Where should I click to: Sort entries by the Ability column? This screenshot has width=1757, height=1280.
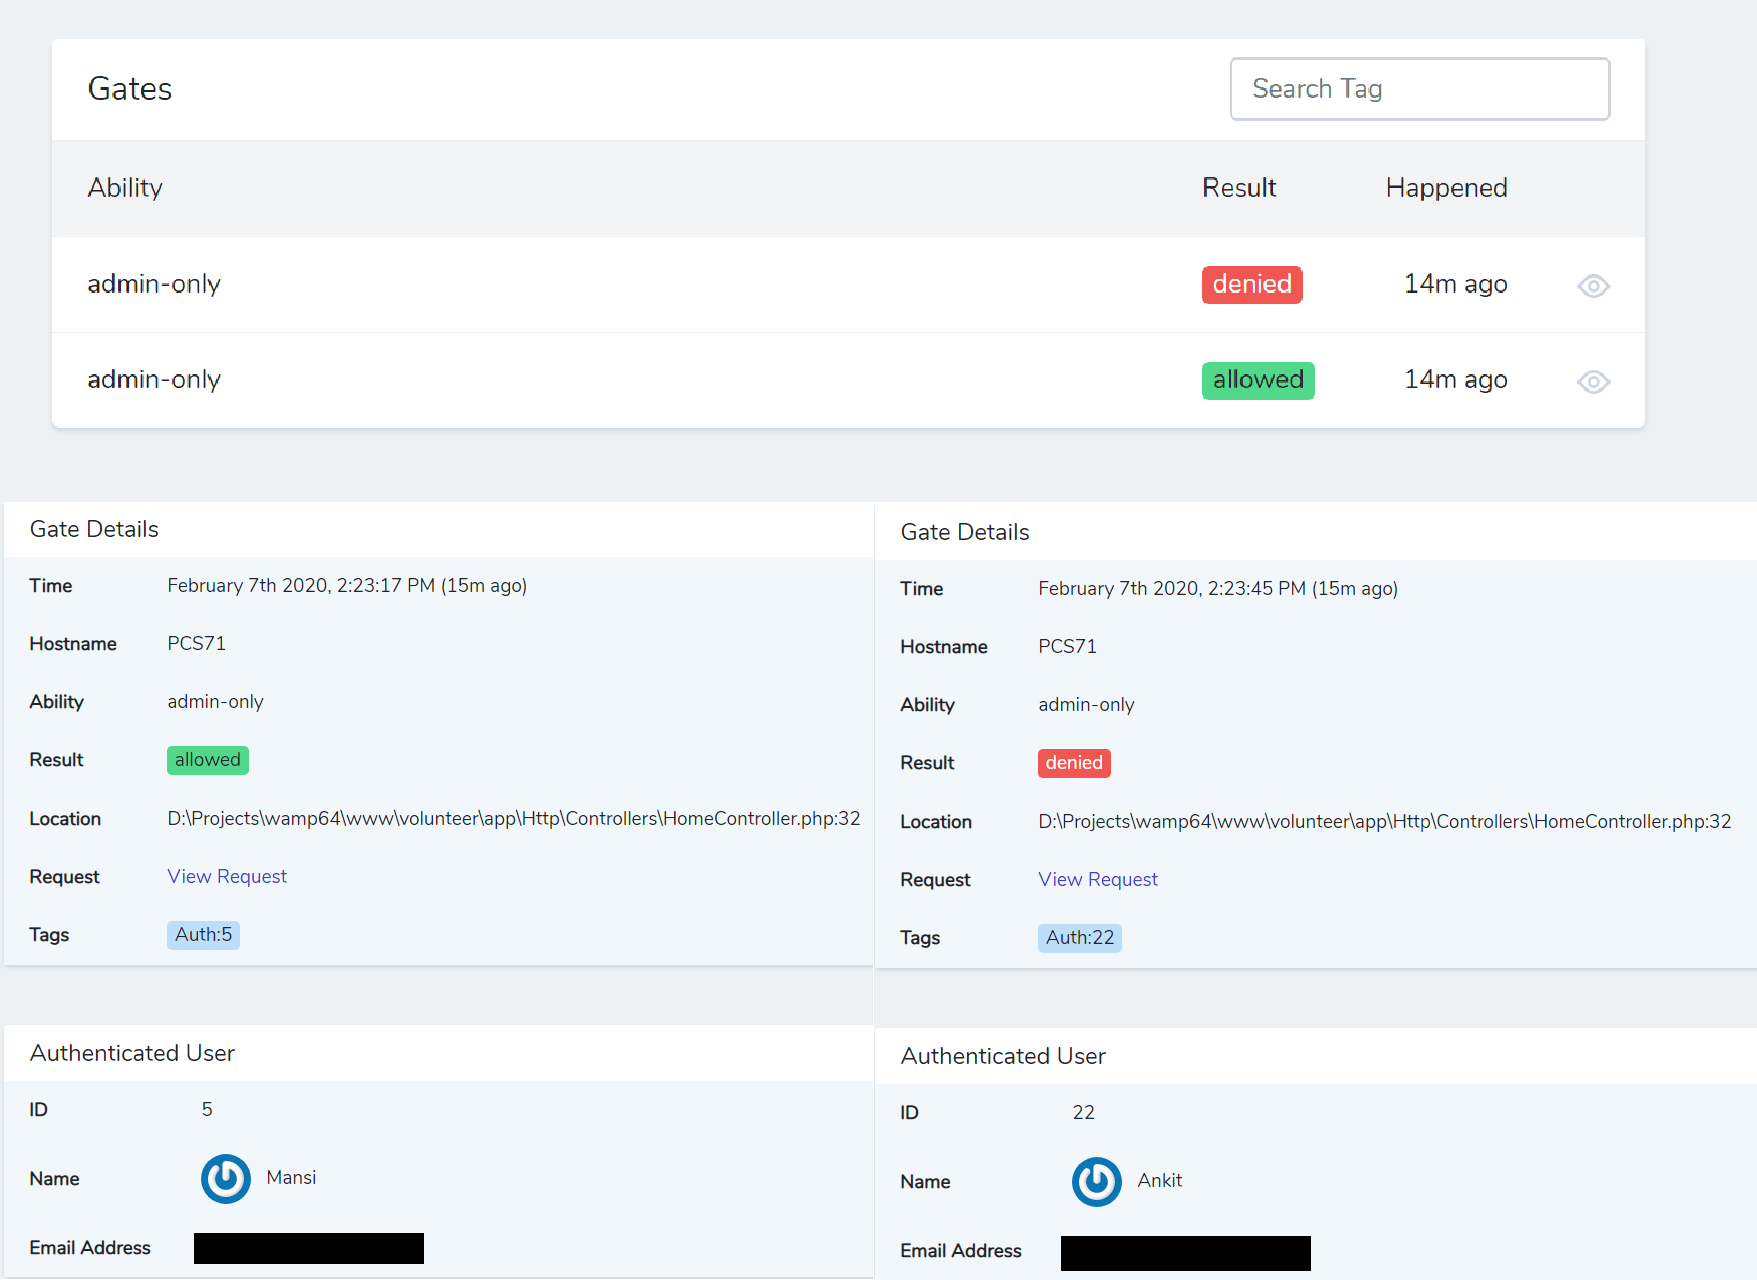[x=125, y=188]
